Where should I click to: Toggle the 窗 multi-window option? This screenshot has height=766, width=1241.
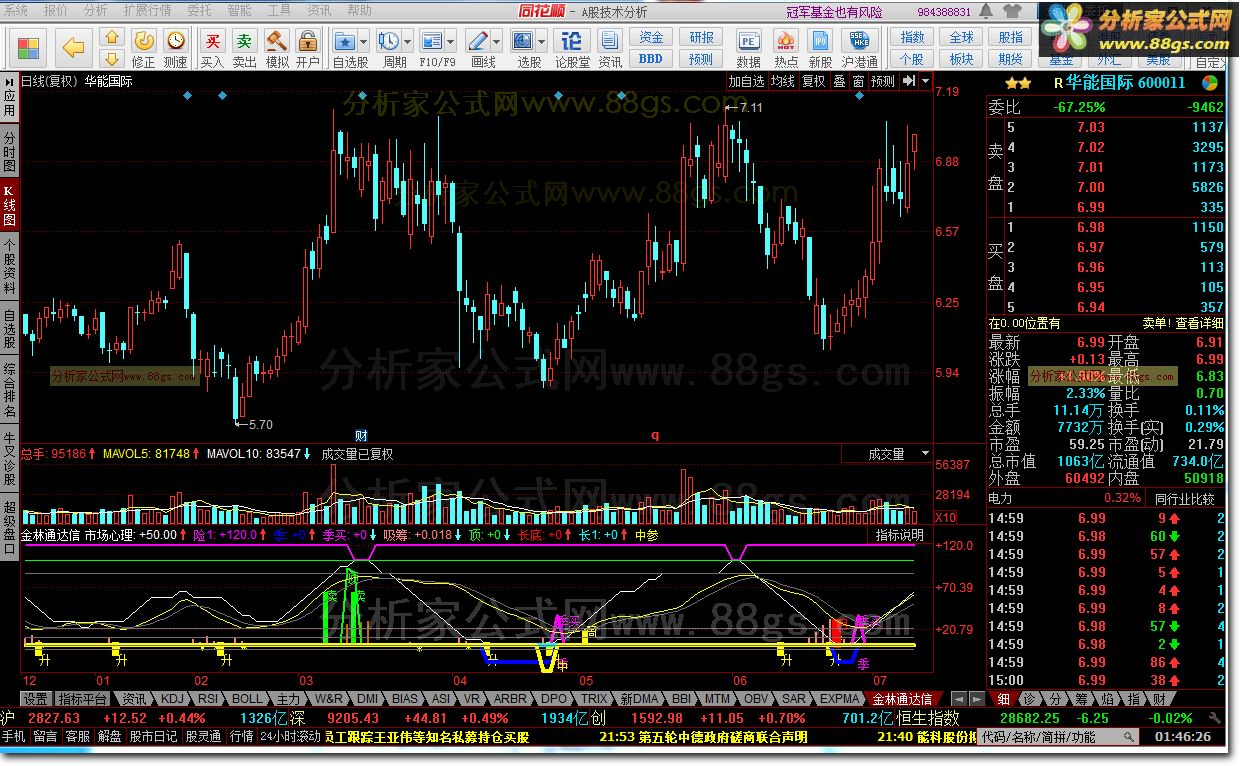[x=858, y=81]
